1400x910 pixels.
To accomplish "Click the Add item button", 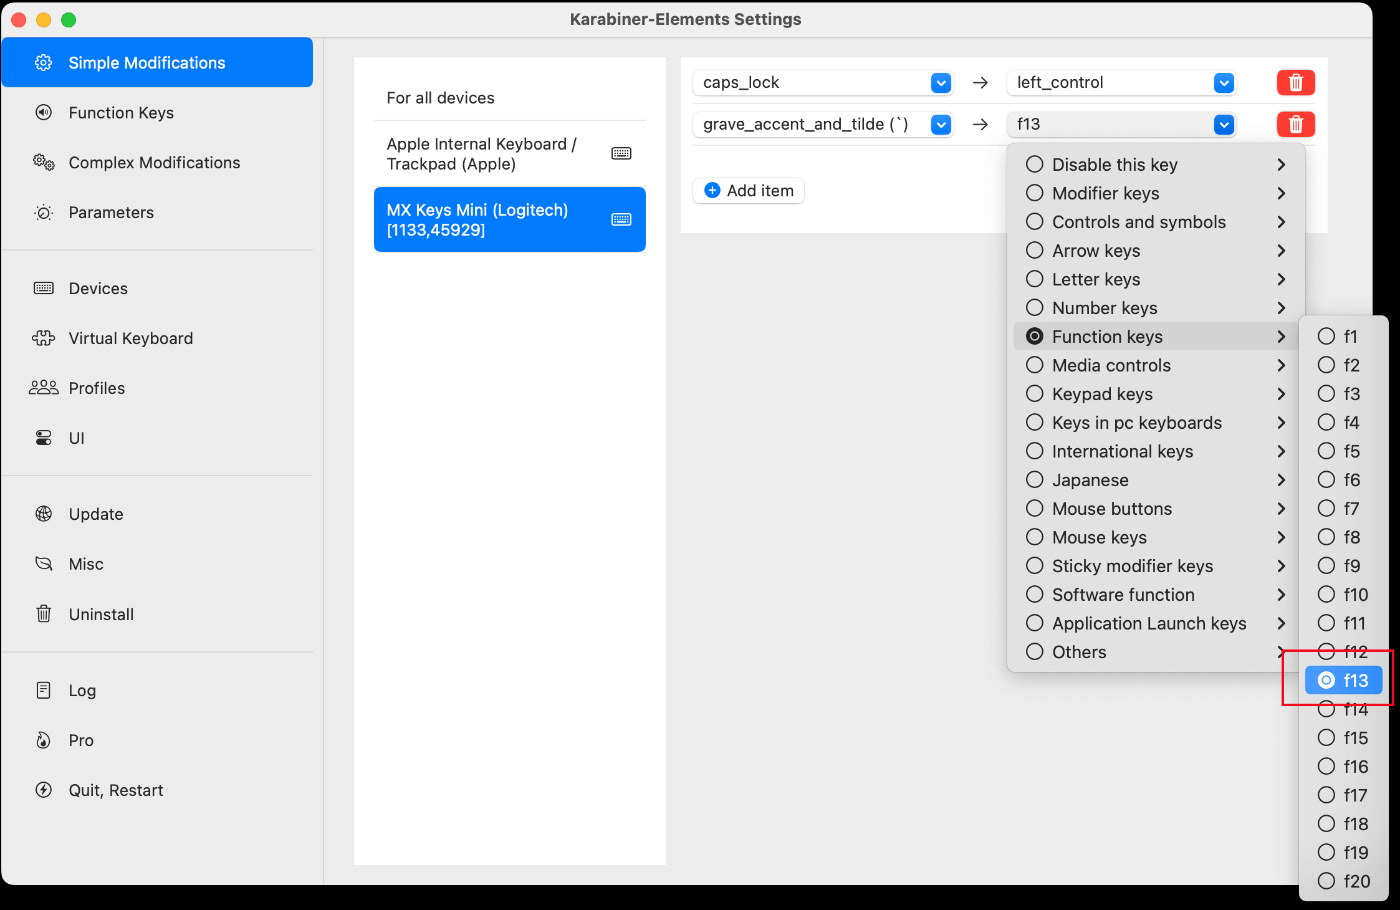I will pos(749,190).
